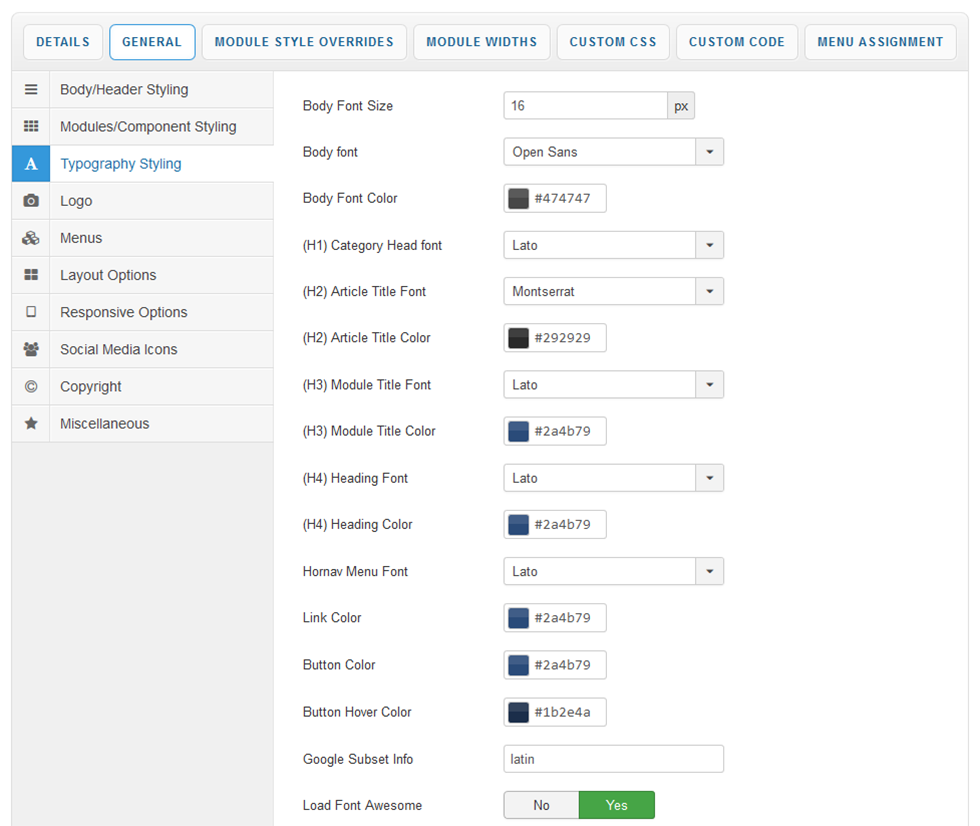980x826 pixels.
Task: Set Load Font Awesome to No
Action: 541,805
